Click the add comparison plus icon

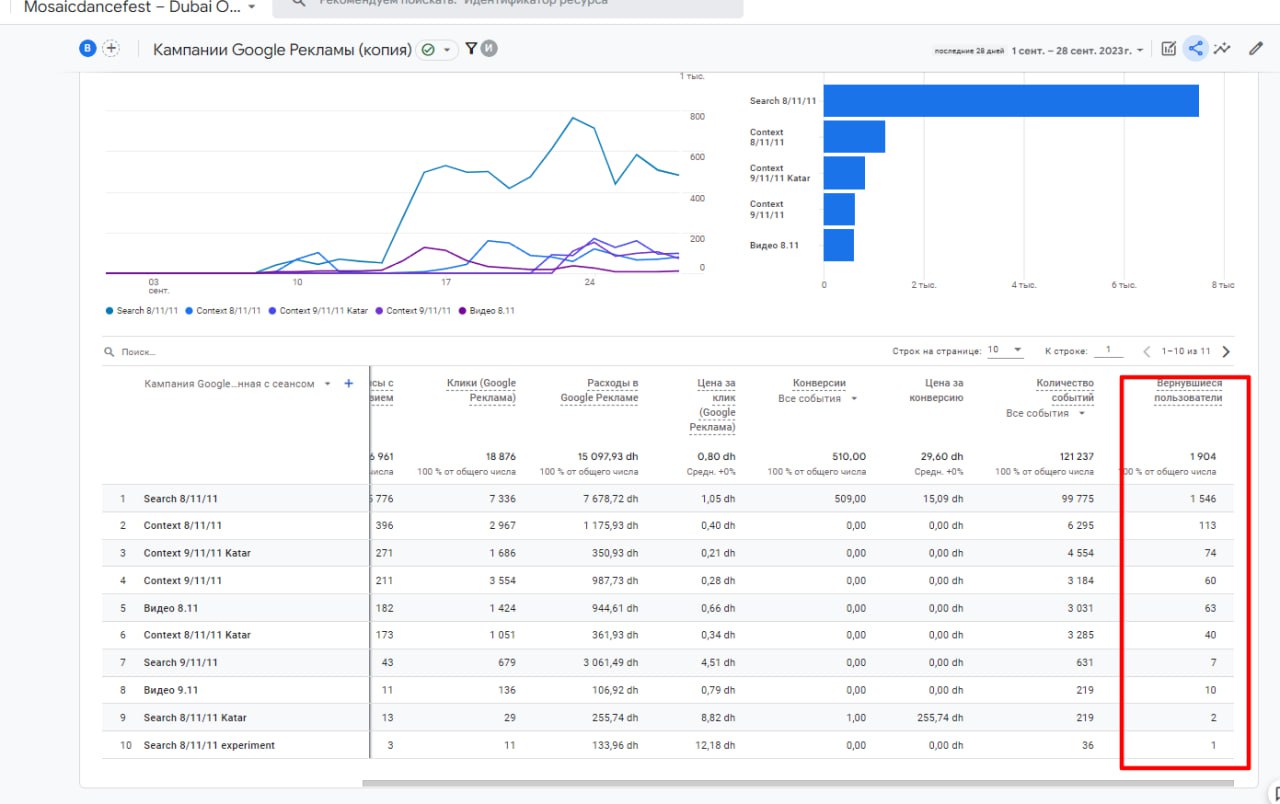coord(111,49)
